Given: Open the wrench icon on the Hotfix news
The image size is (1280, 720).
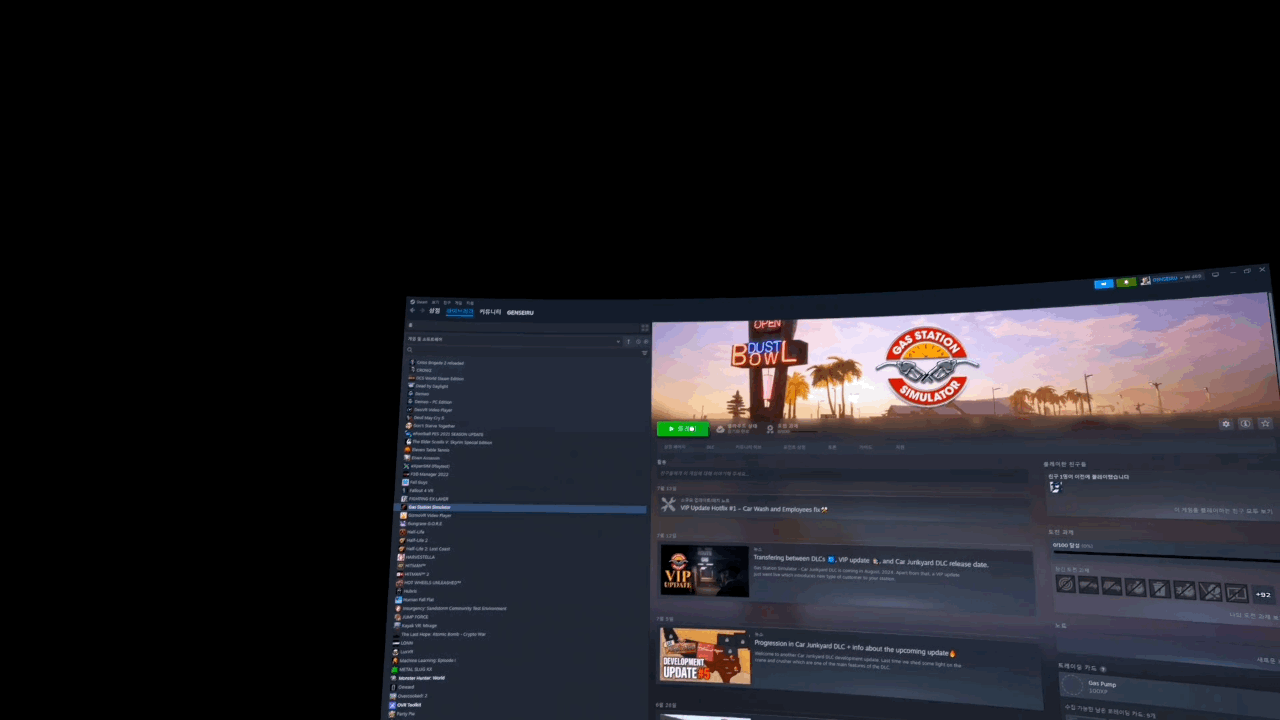Looking at the screenshot, I should click(x=668, y=506).
